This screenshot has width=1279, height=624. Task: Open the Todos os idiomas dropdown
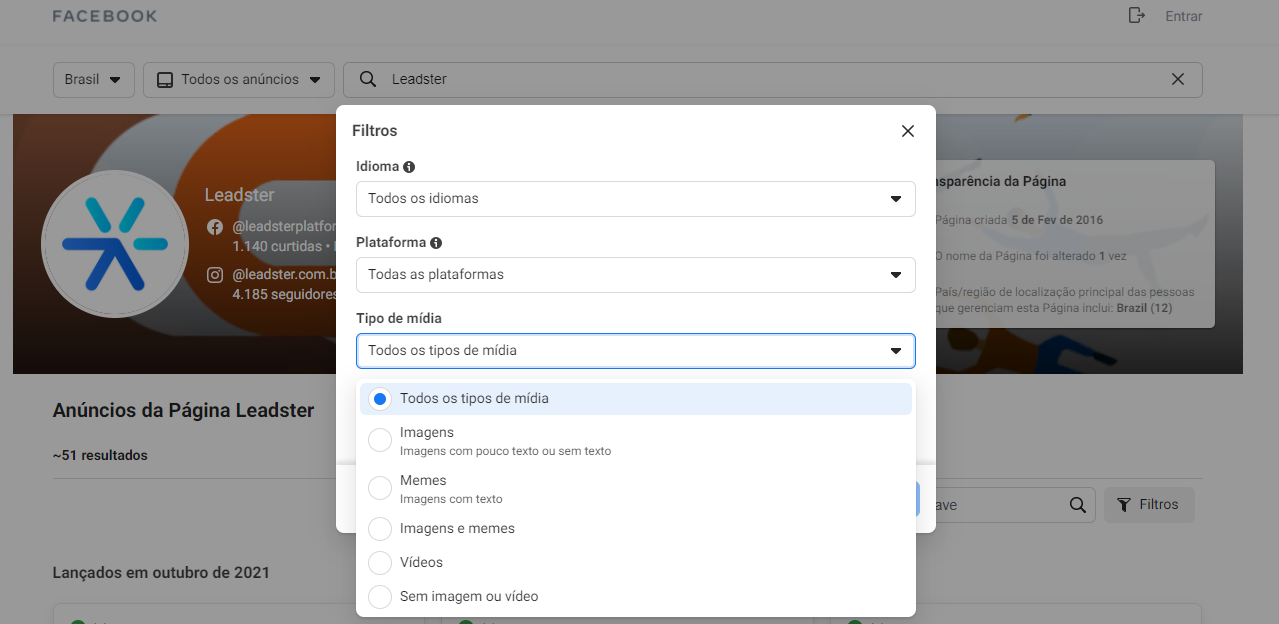[636, 198]
